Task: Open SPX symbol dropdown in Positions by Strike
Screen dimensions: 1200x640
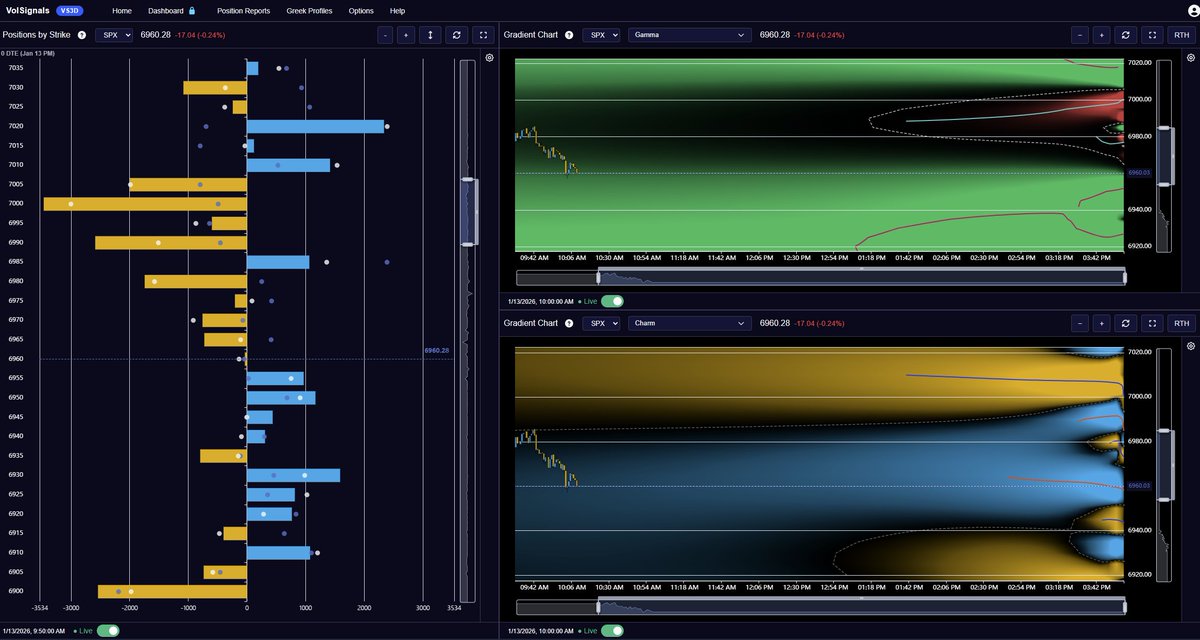Action: 114,35
